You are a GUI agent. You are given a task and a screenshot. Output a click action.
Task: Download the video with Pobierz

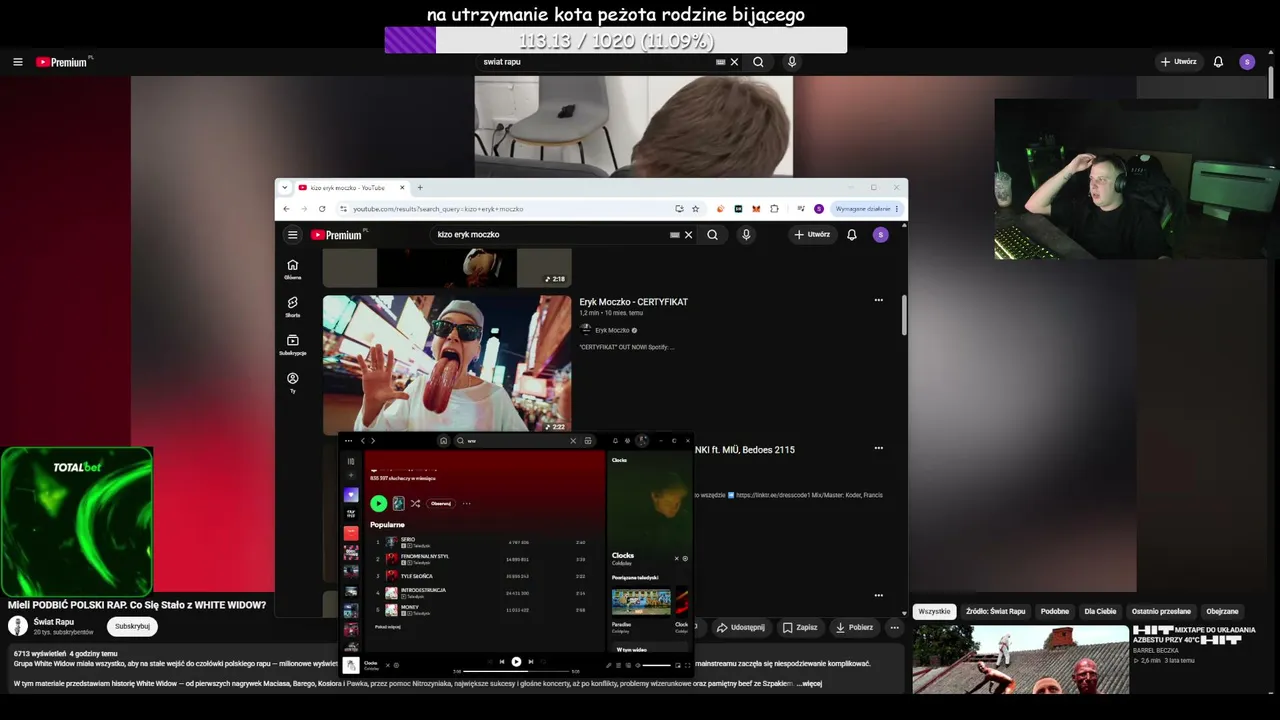coord(854,628)
